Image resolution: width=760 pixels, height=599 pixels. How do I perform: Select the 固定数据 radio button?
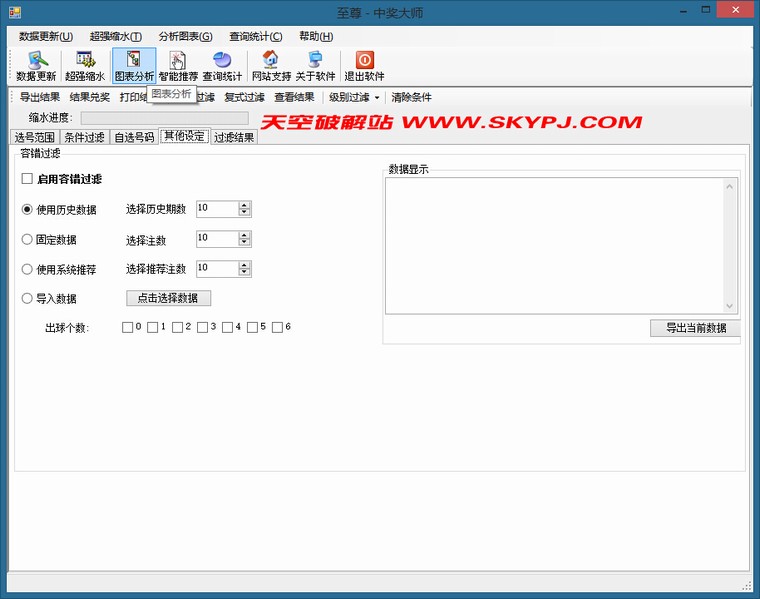[x=28, y=240]
